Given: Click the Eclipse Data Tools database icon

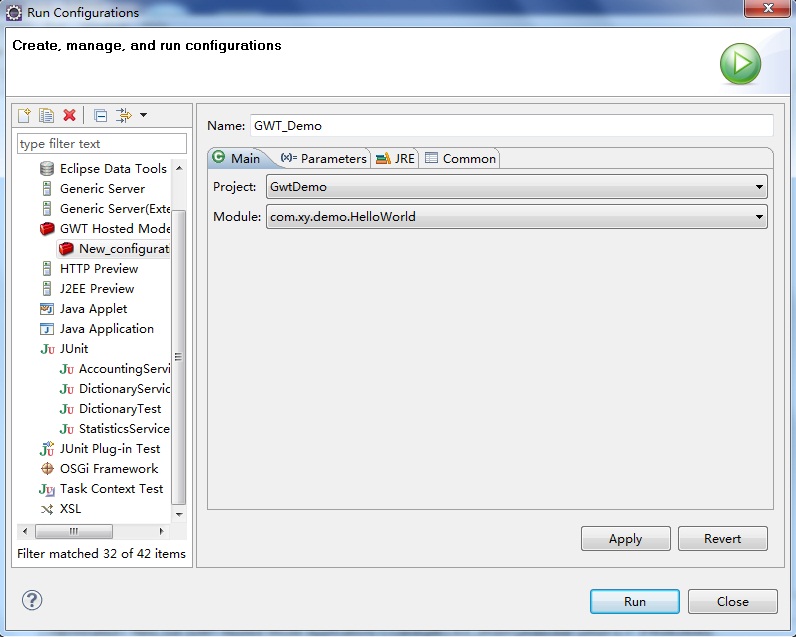Looking at the screenshot, I should pyautogui.click(x=47, y=169).
